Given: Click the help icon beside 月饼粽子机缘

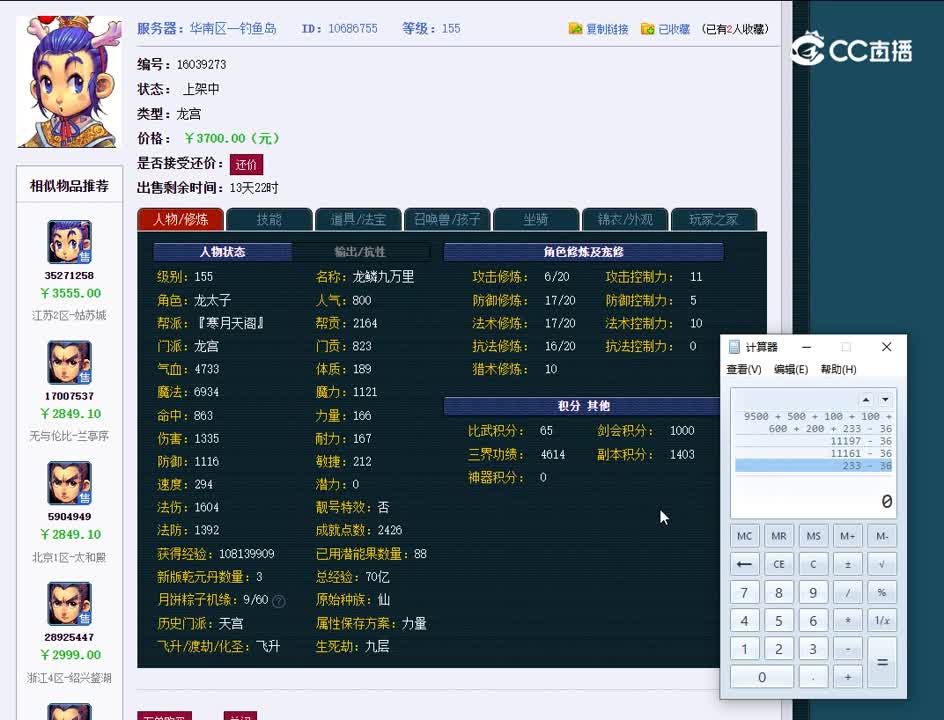Looking at the screenshot, I should (279, 601).
